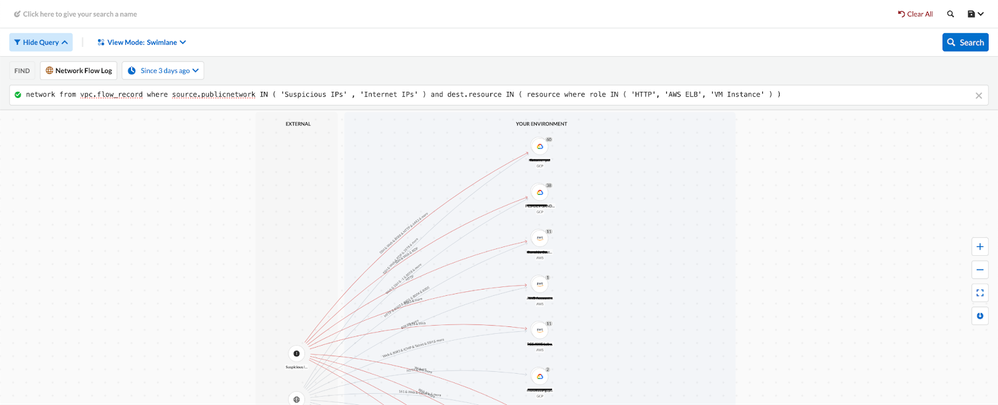The width and height of the screenshot is (998, 405).
Task: Open saved searches via magnifier icon
Action: 951,13
